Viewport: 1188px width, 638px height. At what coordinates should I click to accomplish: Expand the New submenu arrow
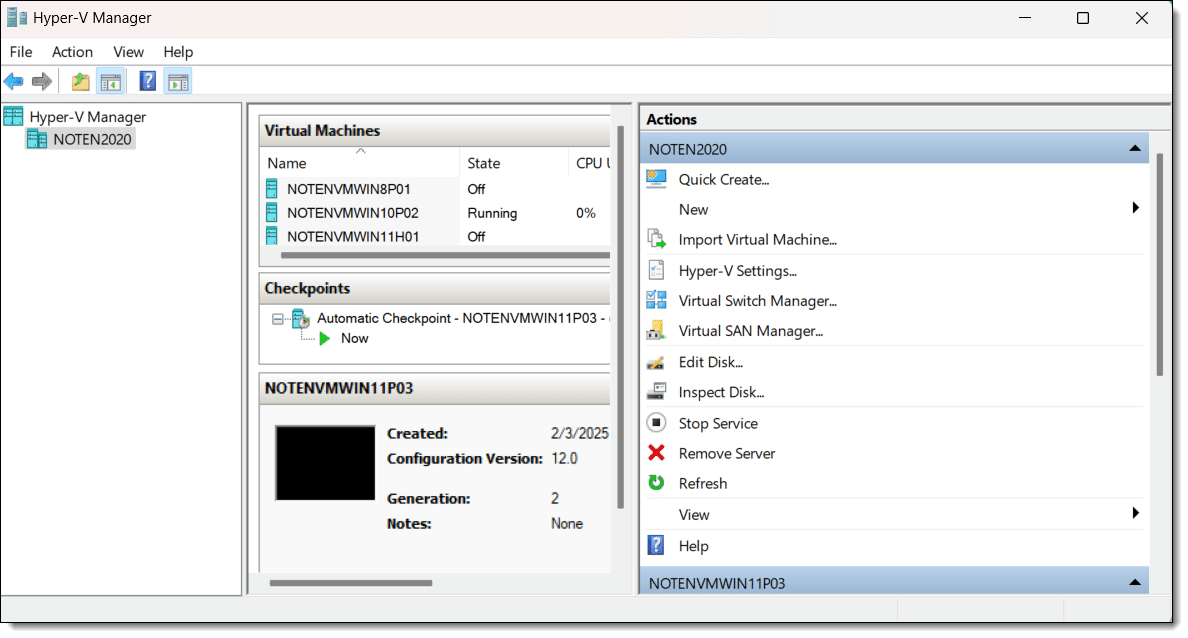(x=1135, y=209)
